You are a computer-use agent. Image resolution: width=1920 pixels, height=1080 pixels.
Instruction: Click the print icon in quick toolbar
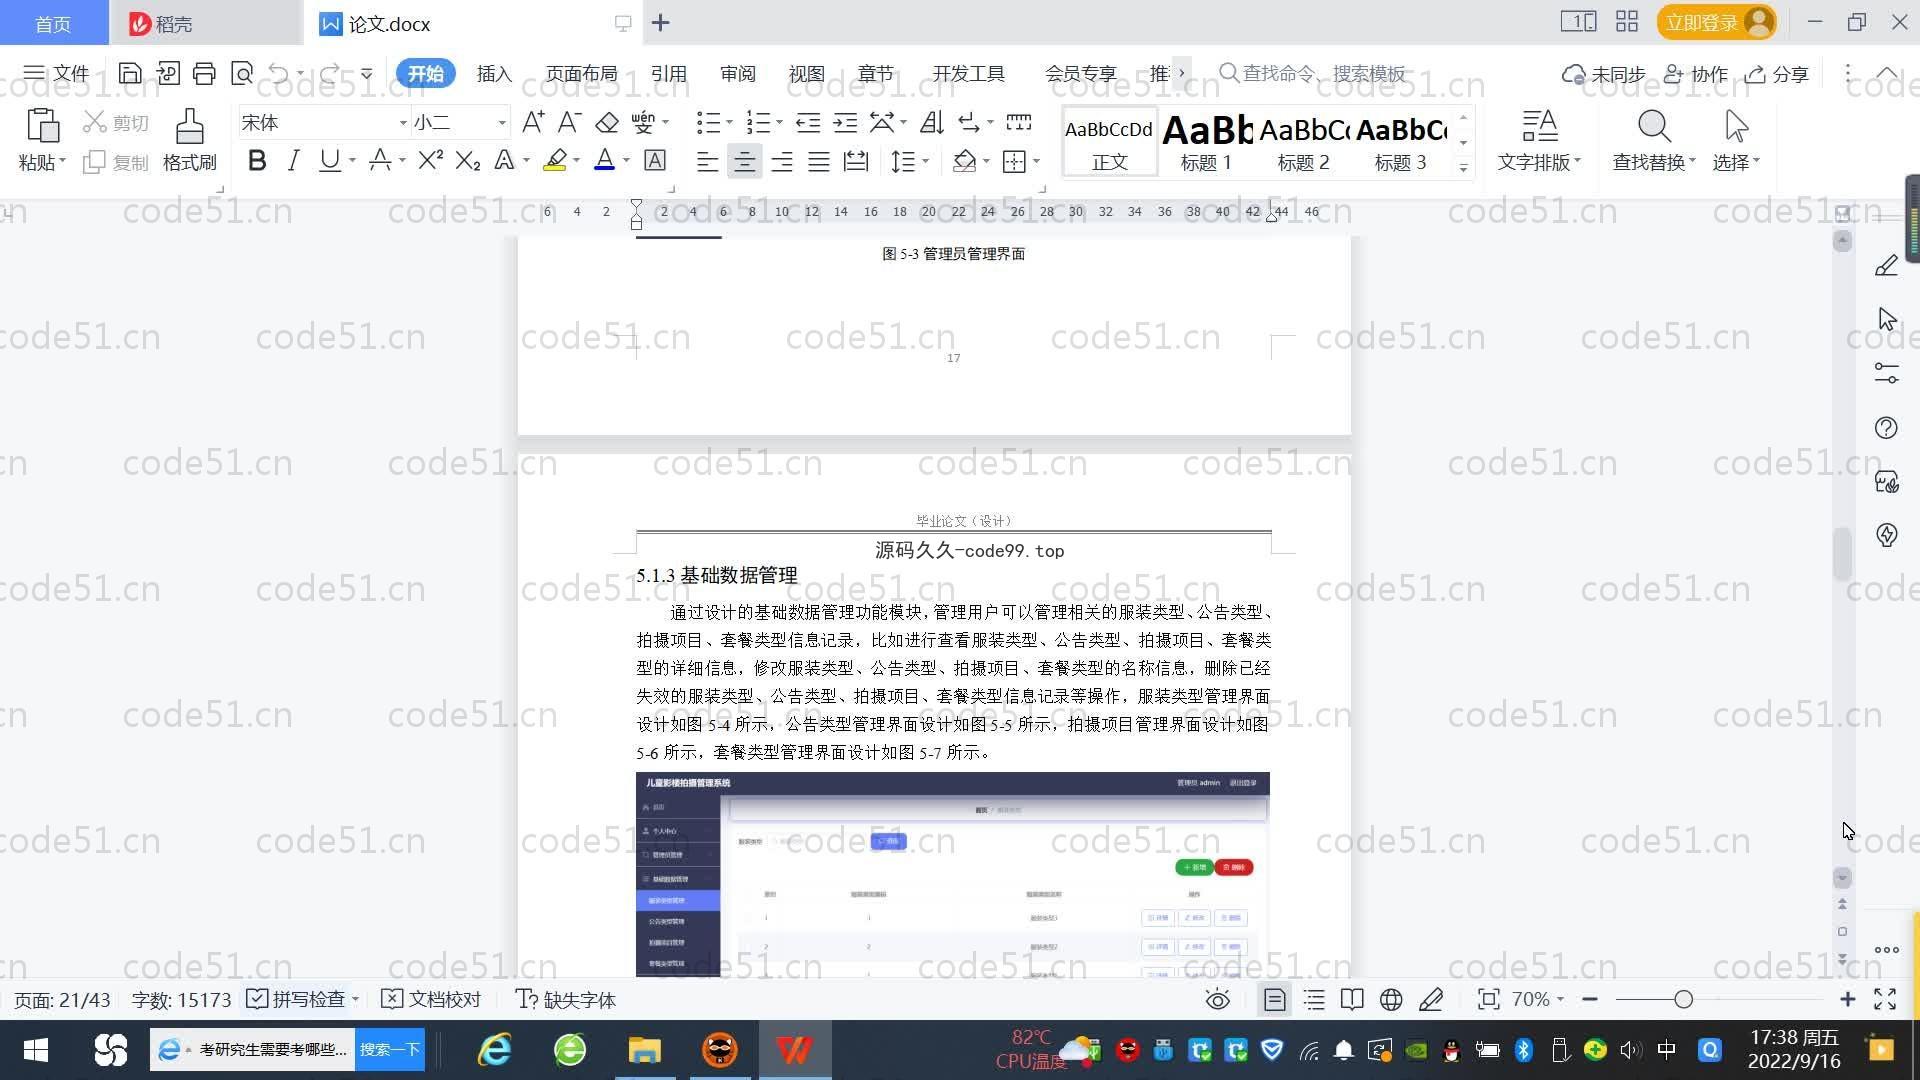[204, 73]
